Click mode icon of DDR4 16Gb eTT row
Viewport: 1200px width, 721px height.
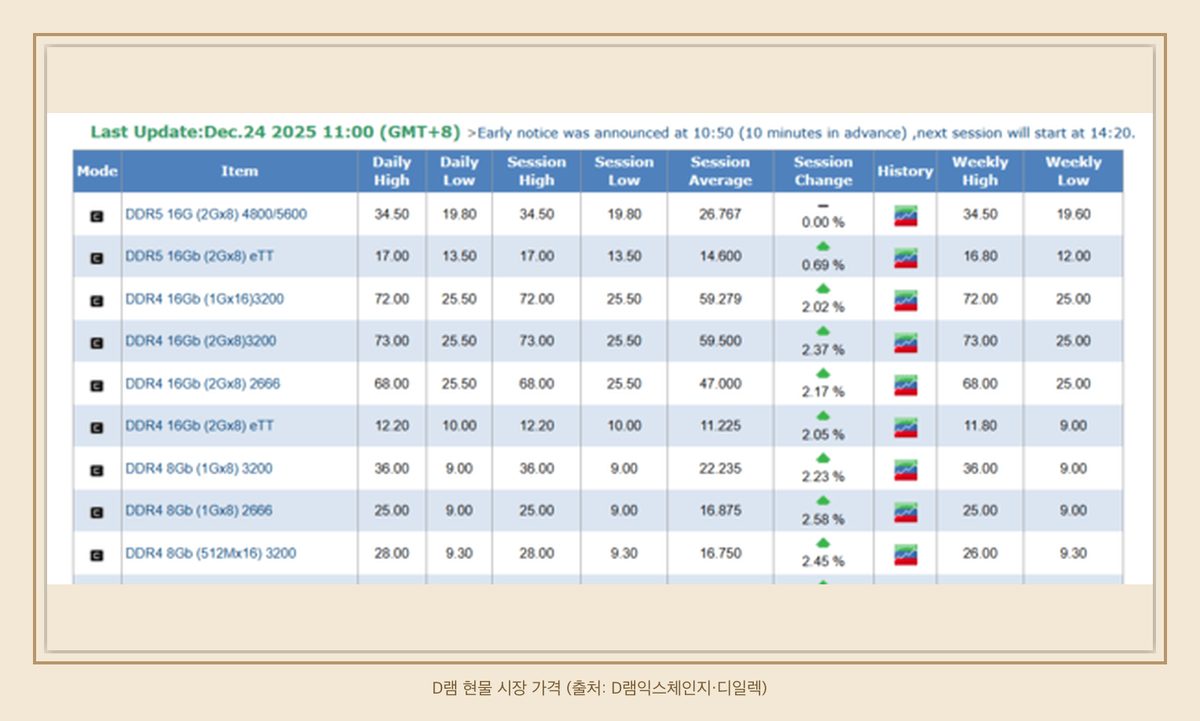coord(97,427)
